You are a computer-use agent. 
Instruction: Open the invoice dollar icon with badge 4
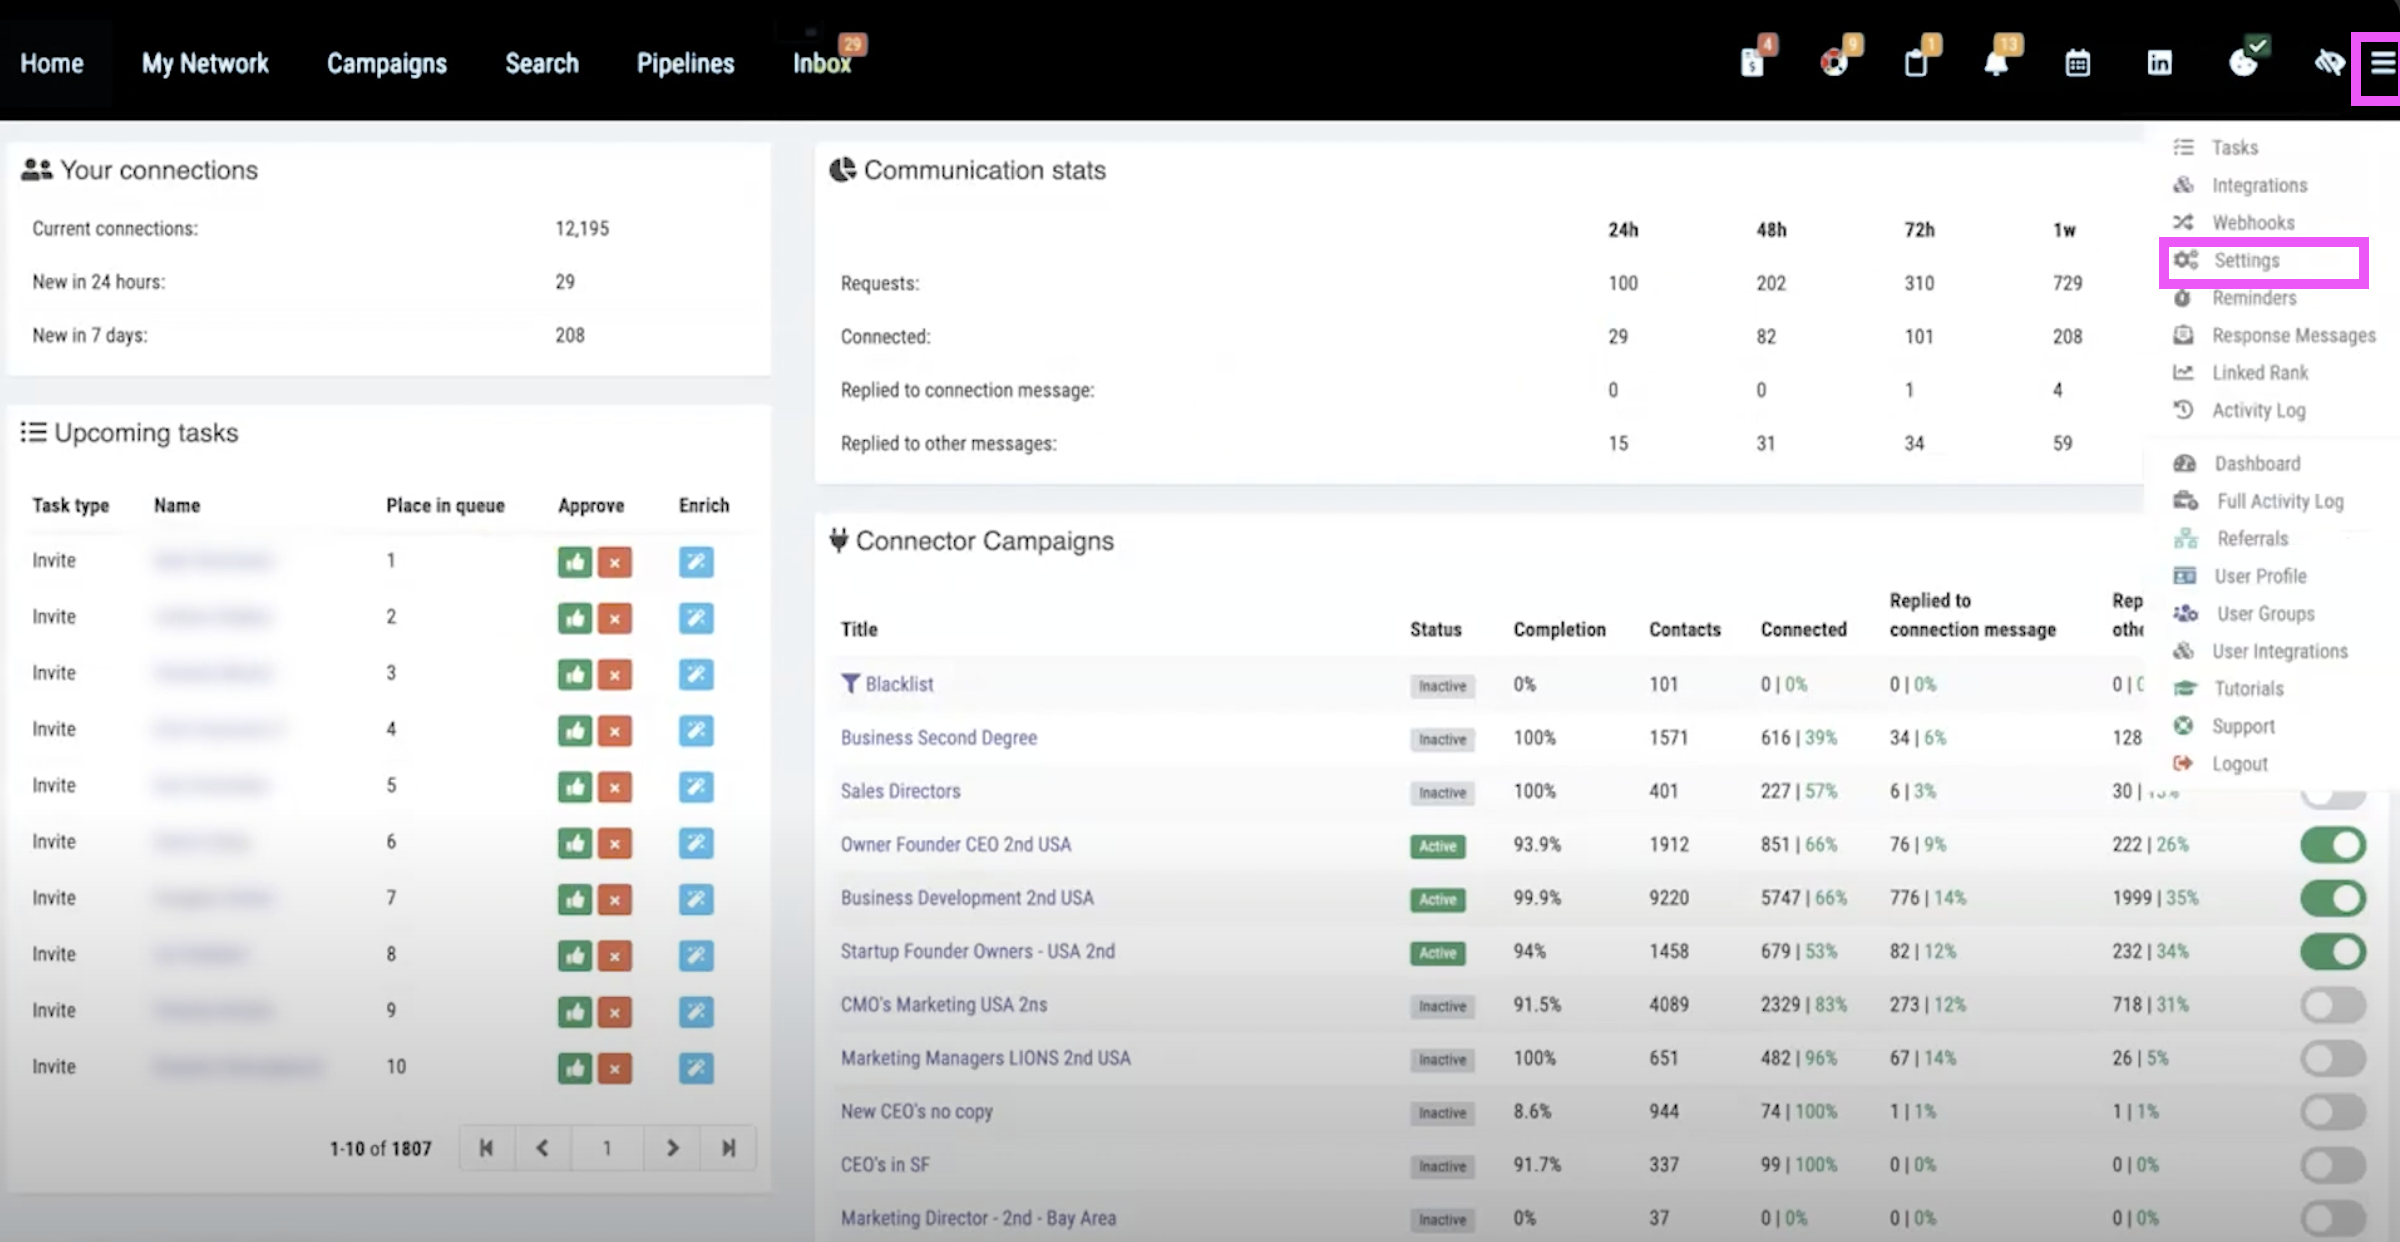click(1753, 63)
